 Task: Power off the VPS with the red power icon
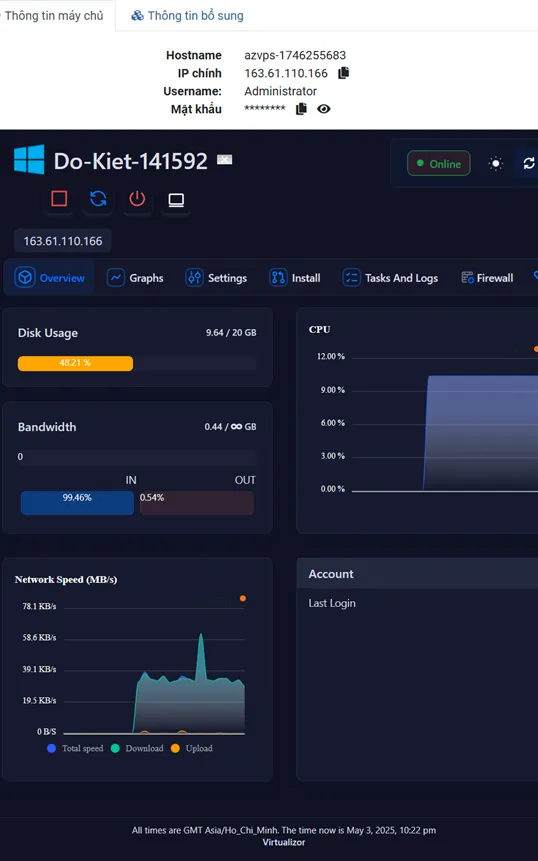click(x=137, y=199)
